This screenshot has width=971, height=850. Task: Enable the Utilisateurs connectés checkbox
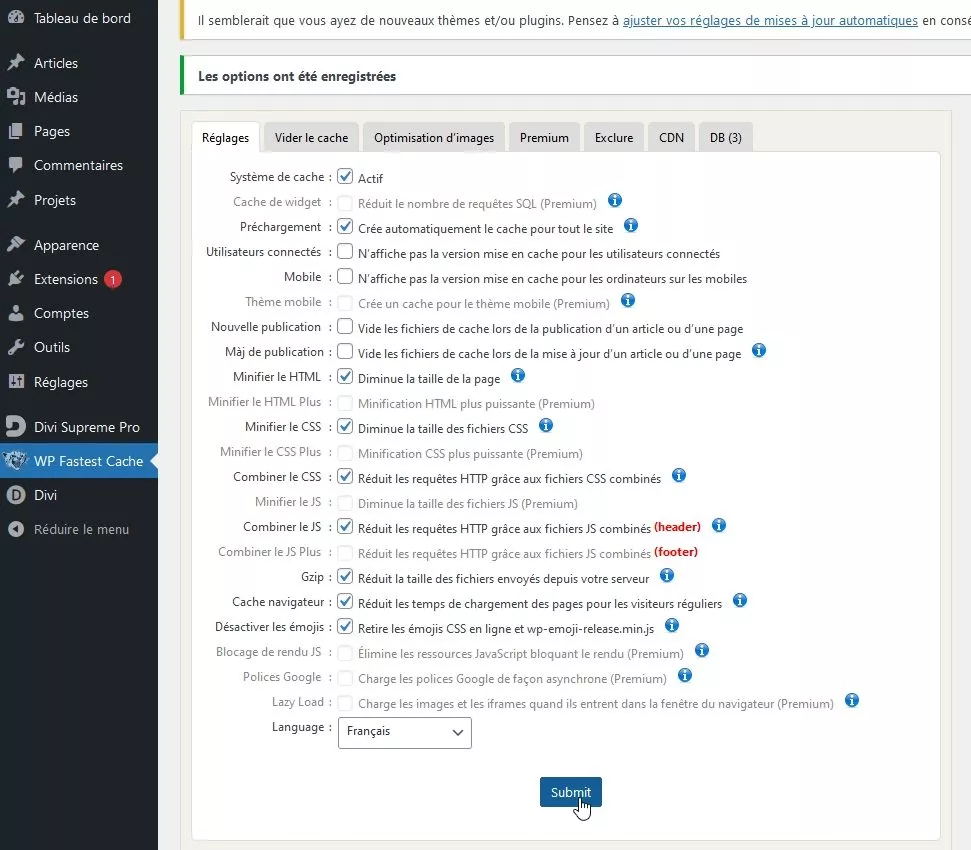coord(345,251)
